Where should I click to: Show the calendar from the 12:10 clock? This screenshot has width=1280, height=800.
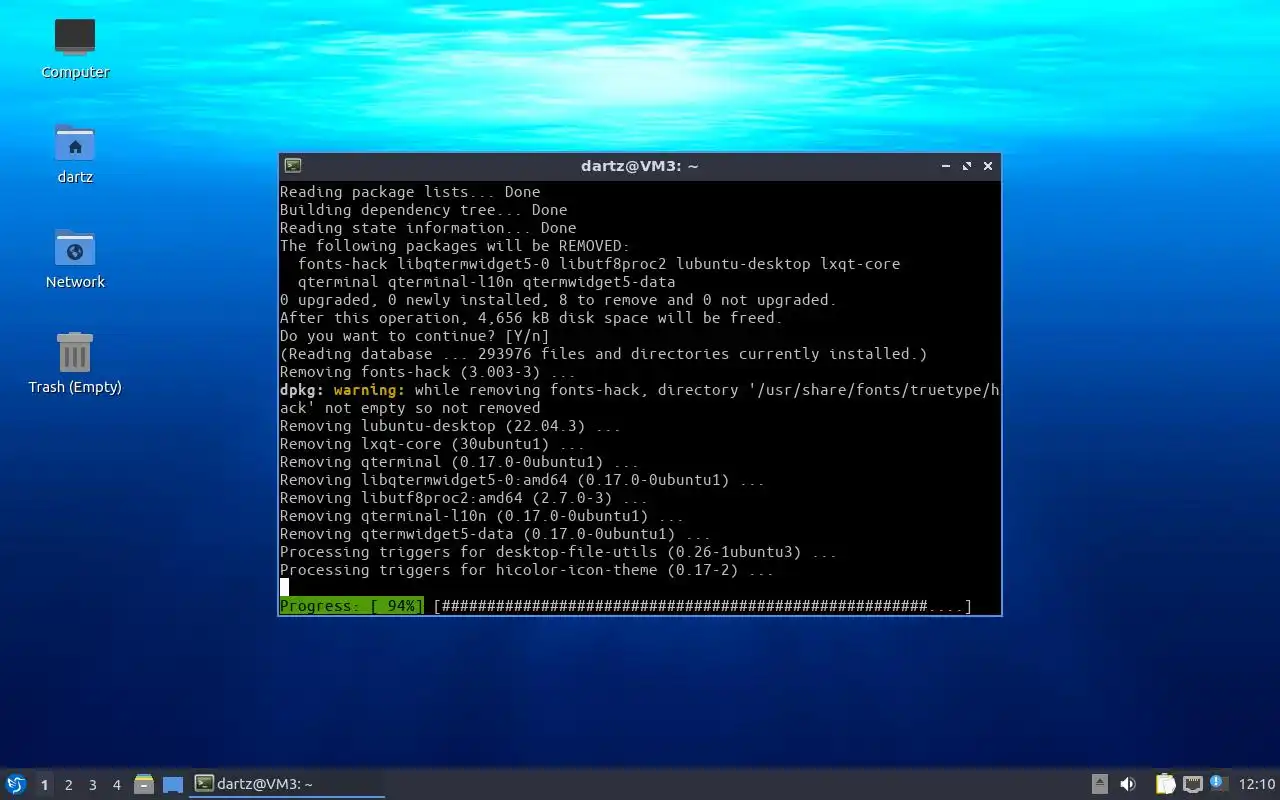click(x=1257, y=784)
